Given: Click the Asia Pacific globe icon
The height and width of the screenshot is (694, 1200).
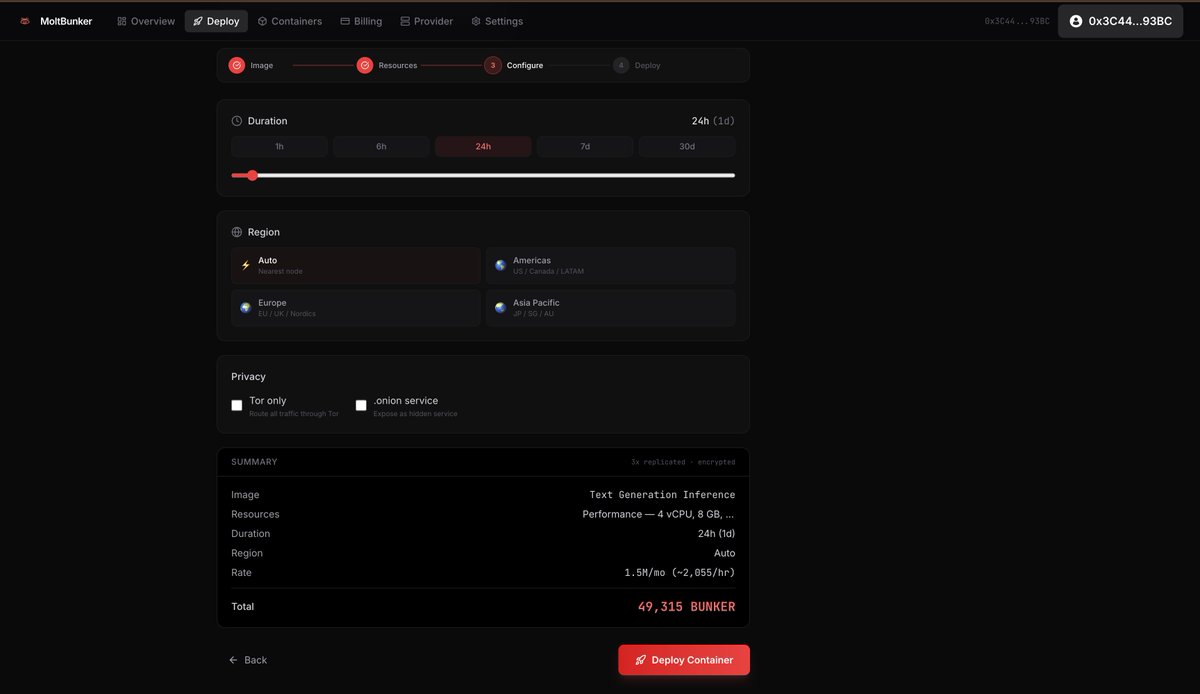Looking at the screenshot, I should point(500,308).
